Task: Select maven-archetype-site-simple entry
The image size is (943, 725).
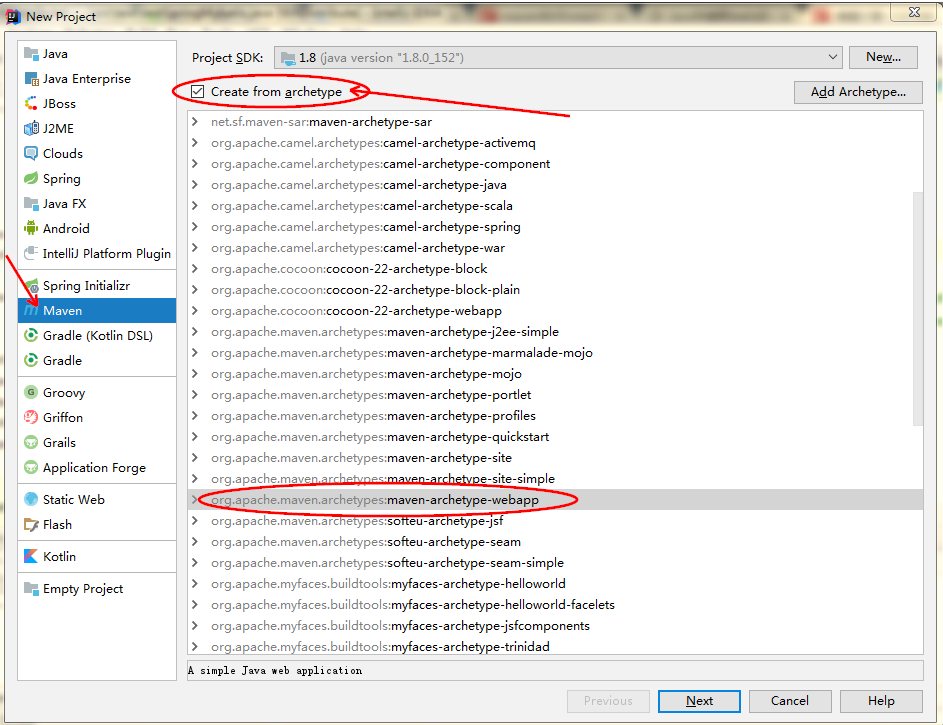Action: click(555, 479)
